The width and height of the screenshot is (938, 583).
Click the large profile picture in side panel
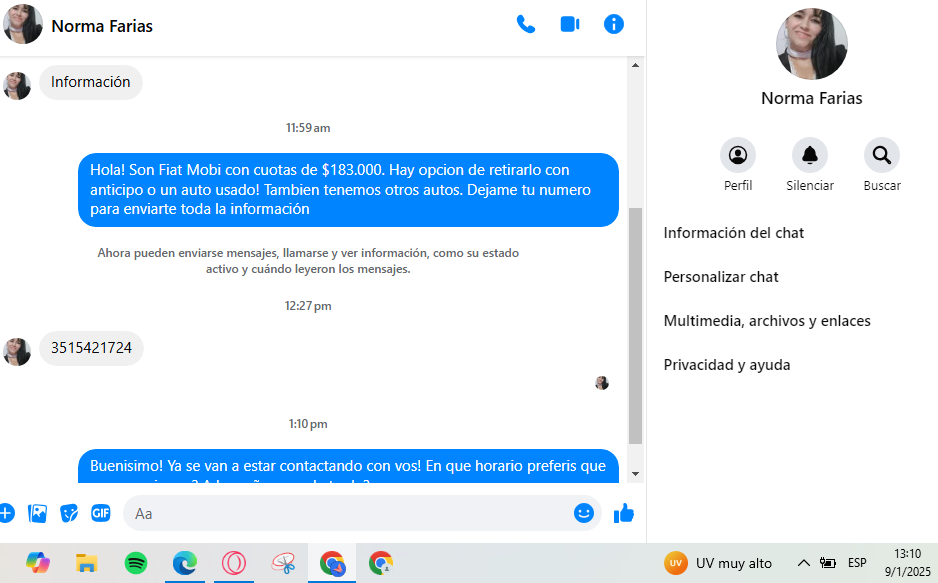point(811,44)
